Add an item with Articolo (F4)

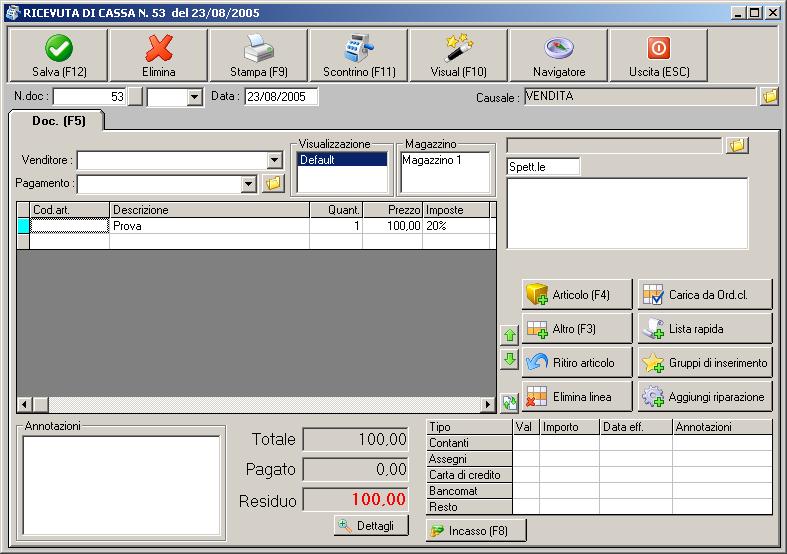coord(577,295)
